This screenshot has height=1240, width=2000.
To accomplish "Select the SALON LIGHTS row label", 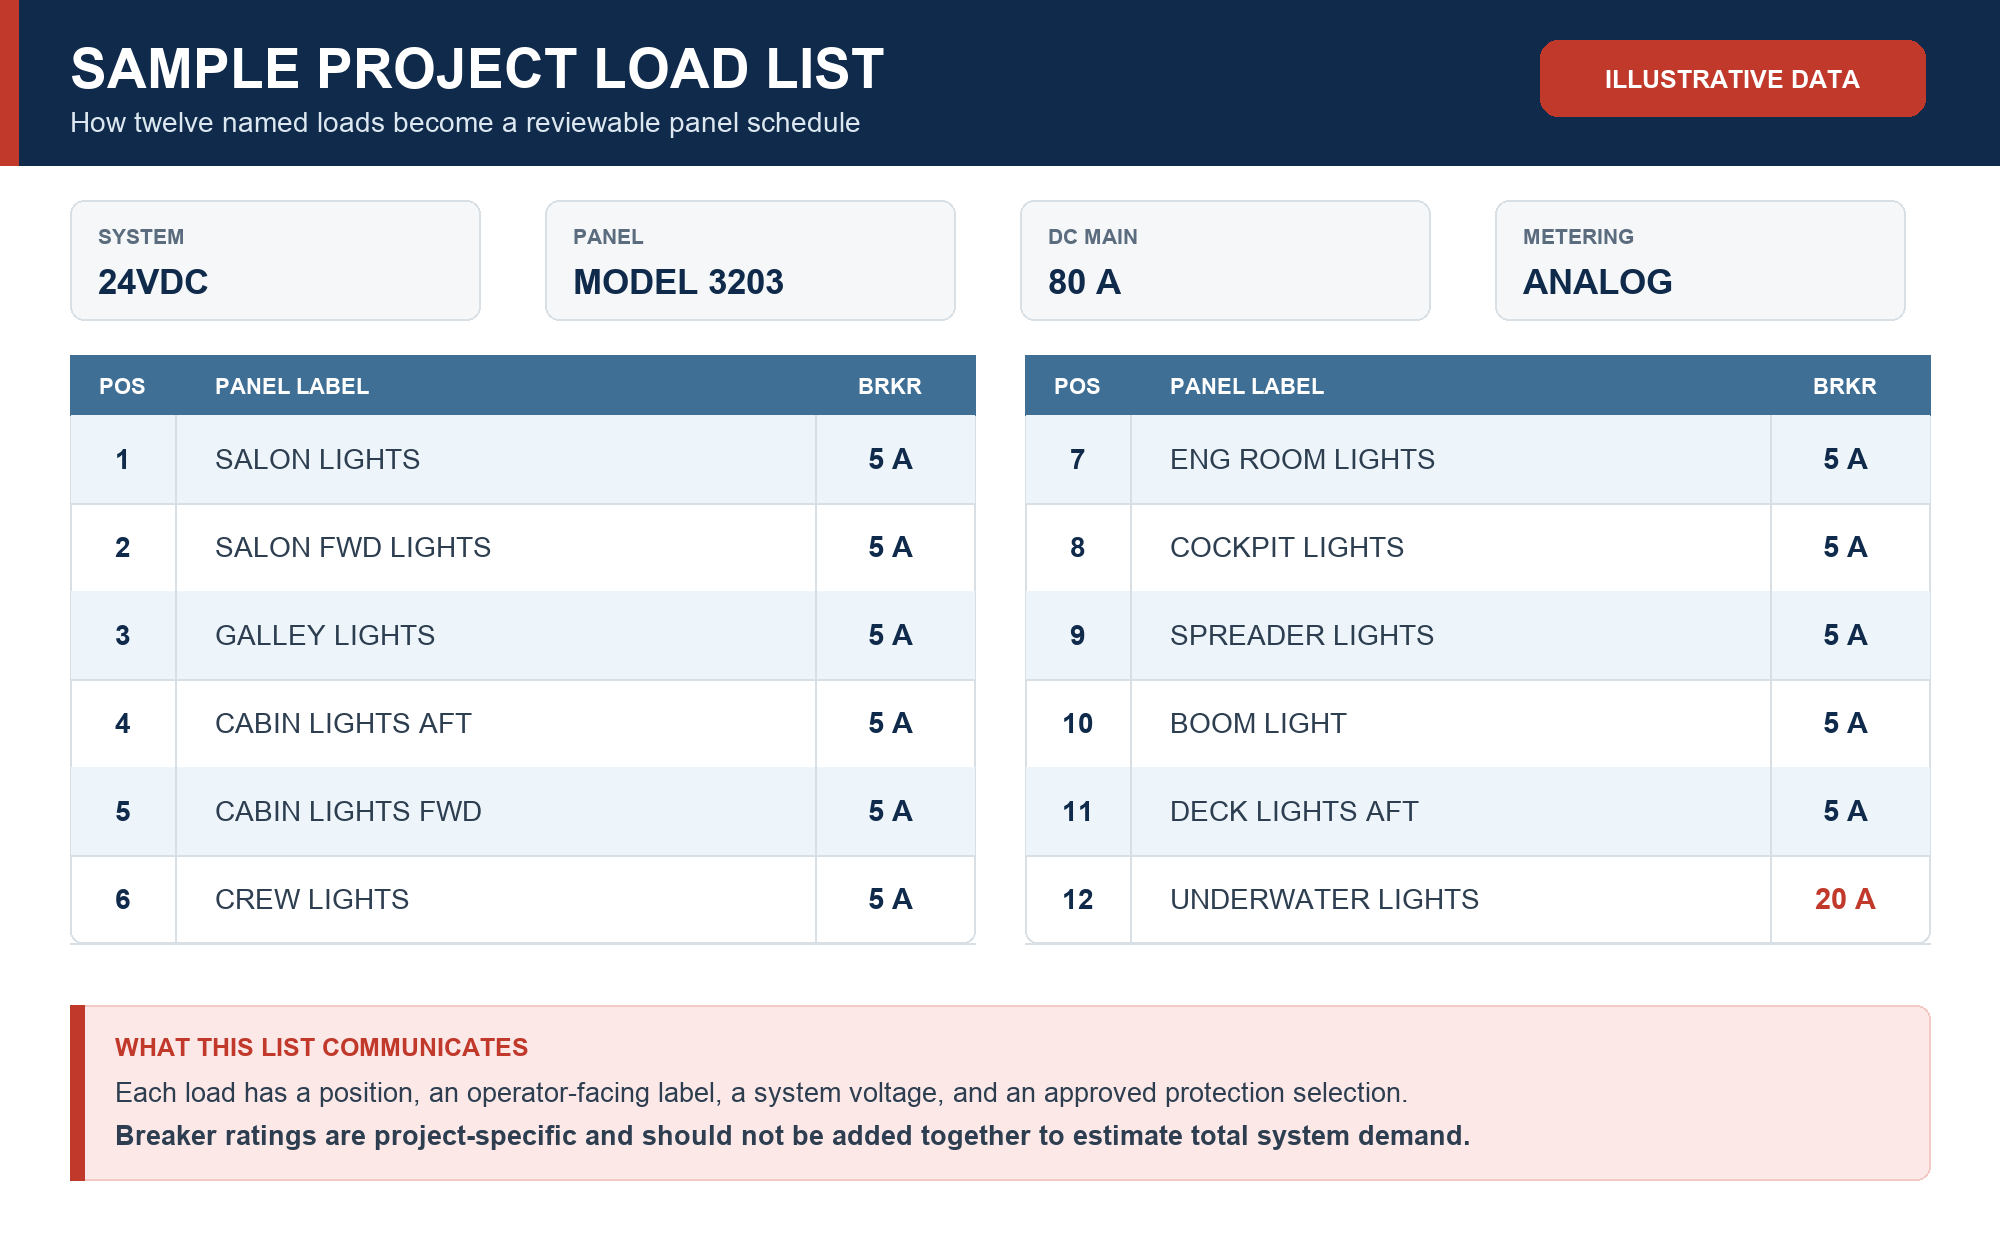I will [317, 459].
